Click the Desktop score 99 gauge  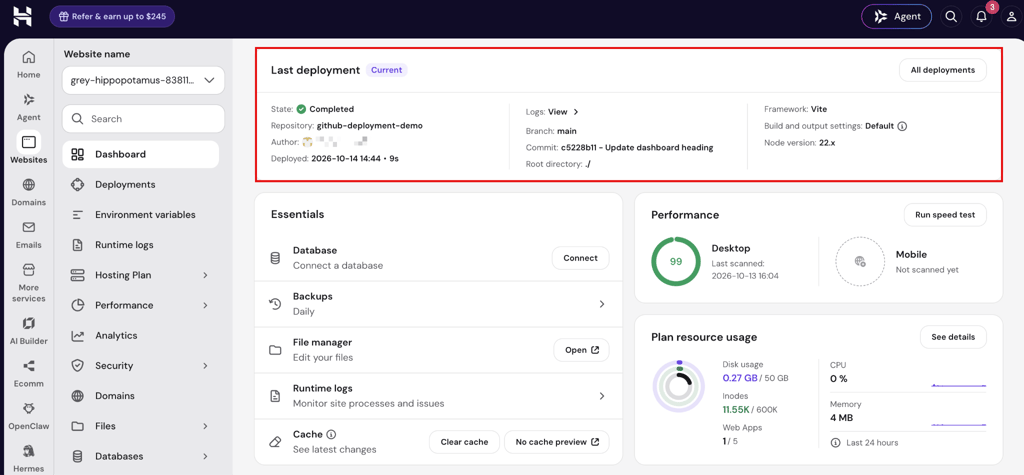click(676, 261)
